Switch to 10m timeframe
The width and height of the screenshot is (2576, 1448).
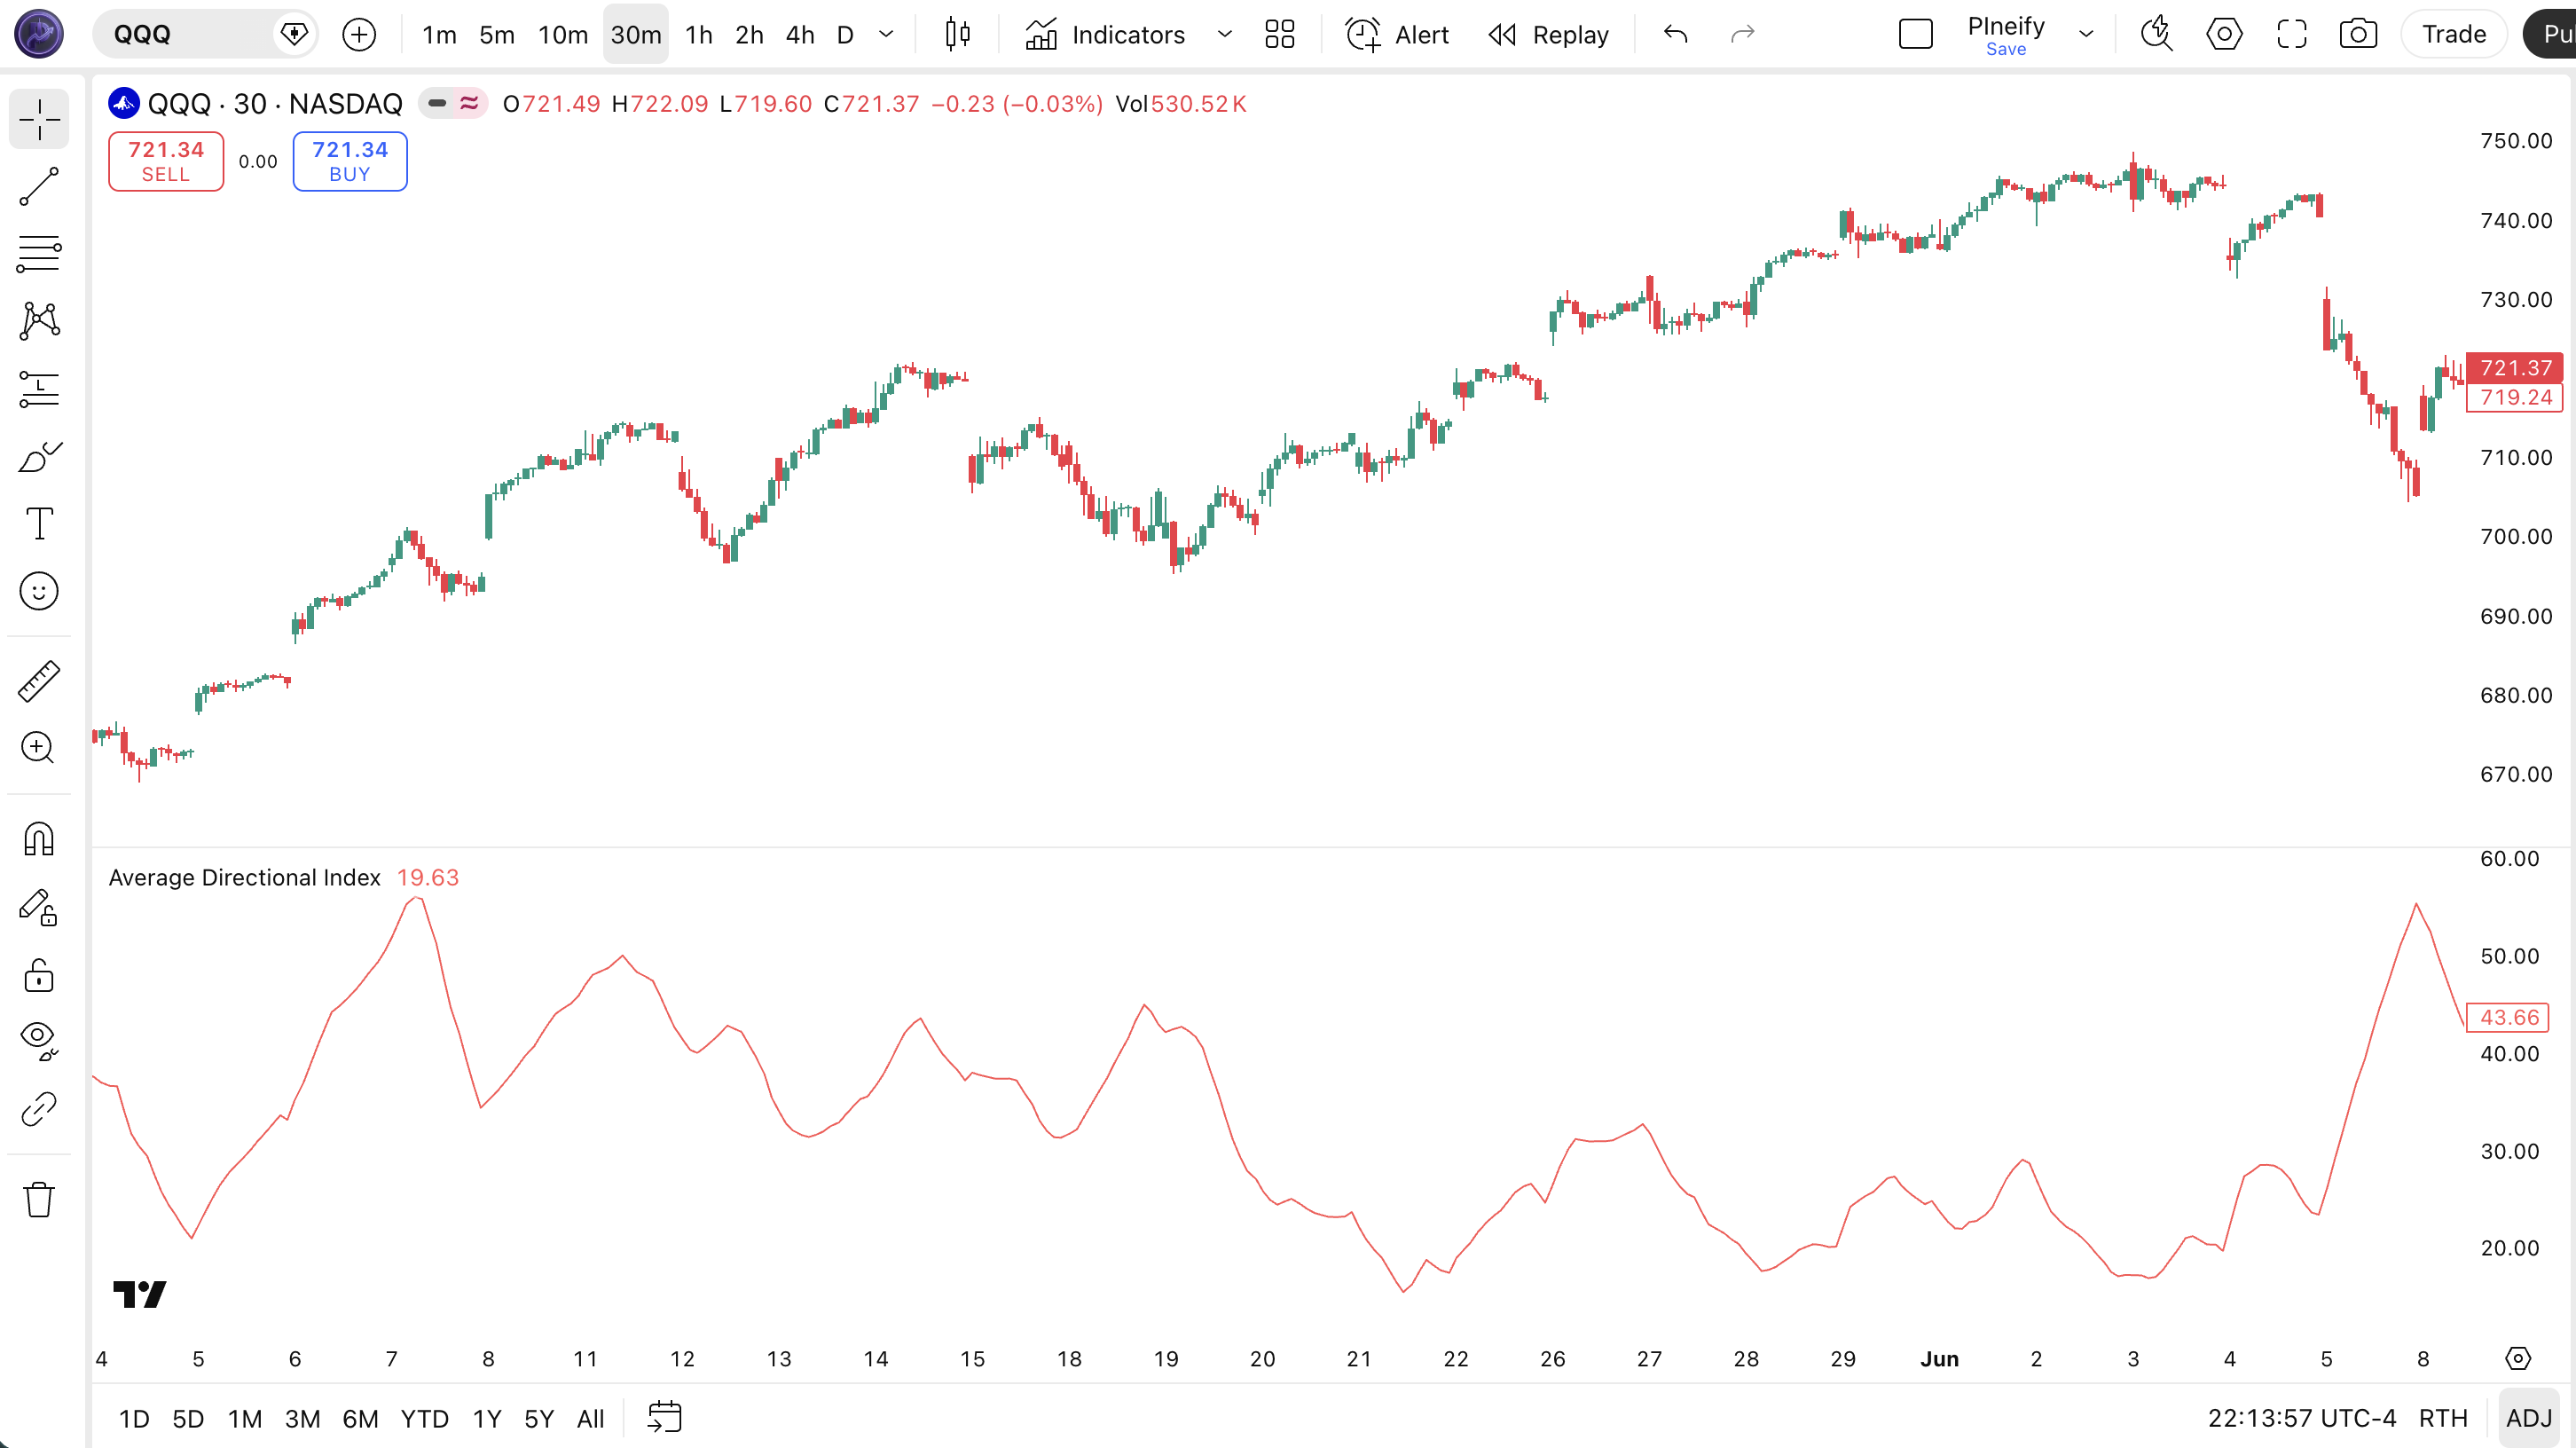(x=563, y=34)
